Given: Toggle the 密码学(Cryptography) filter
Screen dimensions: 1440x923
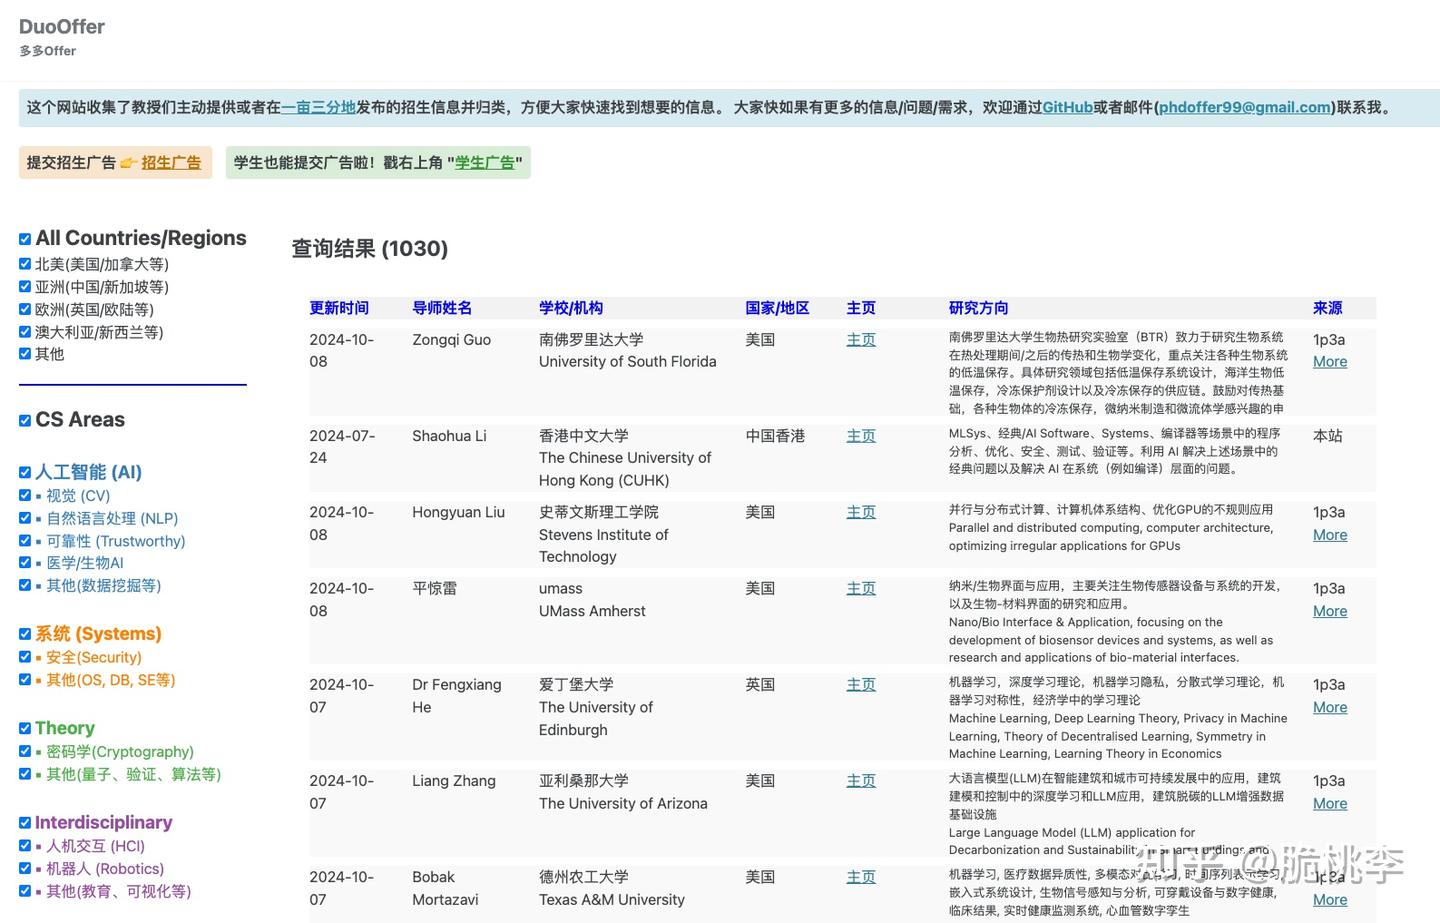Looking at the screenshot, I should pos(25,750).
